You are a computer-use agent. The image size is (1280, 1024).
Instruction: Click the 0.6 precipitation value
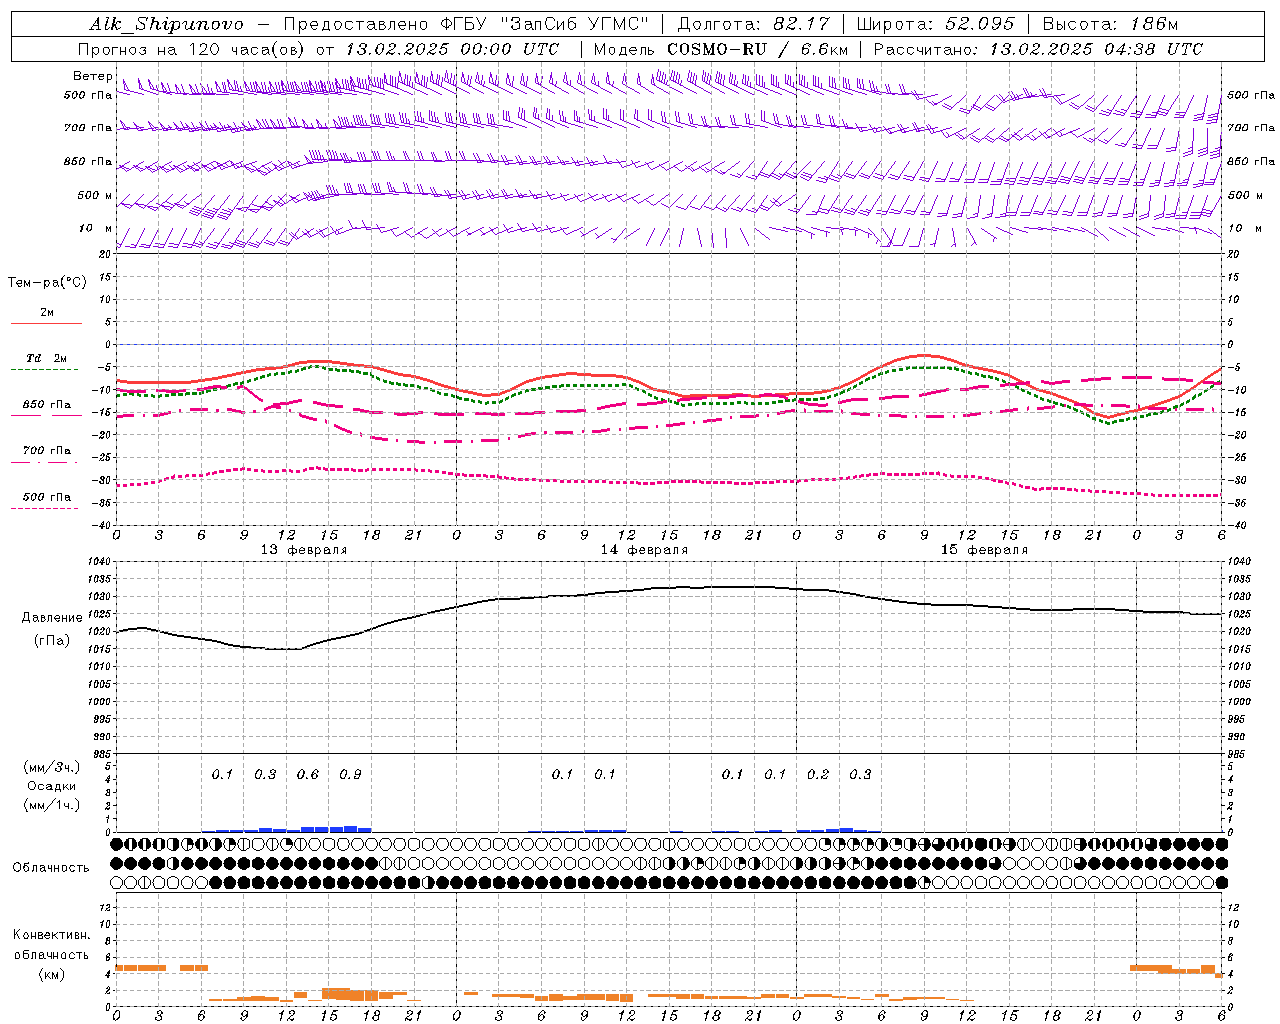pyautogui.click(x=308, y=775)
